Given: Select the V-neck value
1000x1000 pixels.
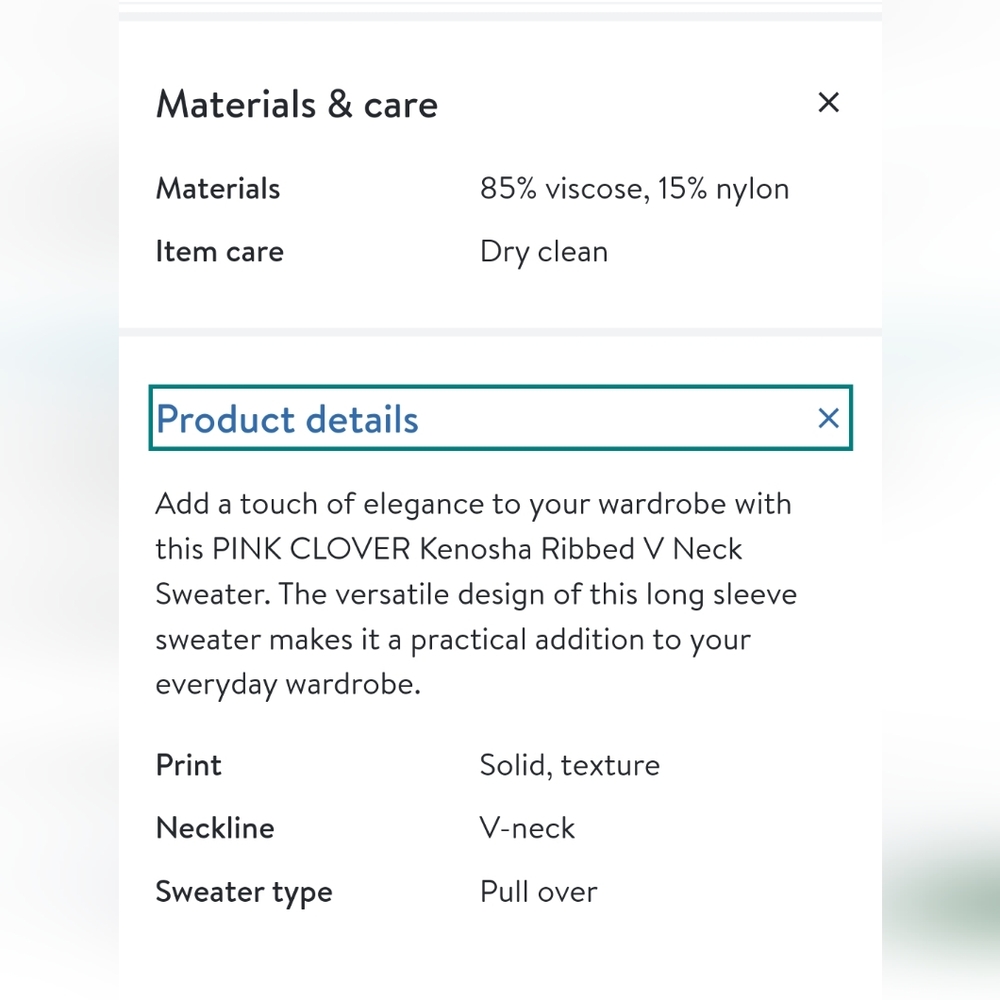Looking at the screenshot, I should [527, 828].
